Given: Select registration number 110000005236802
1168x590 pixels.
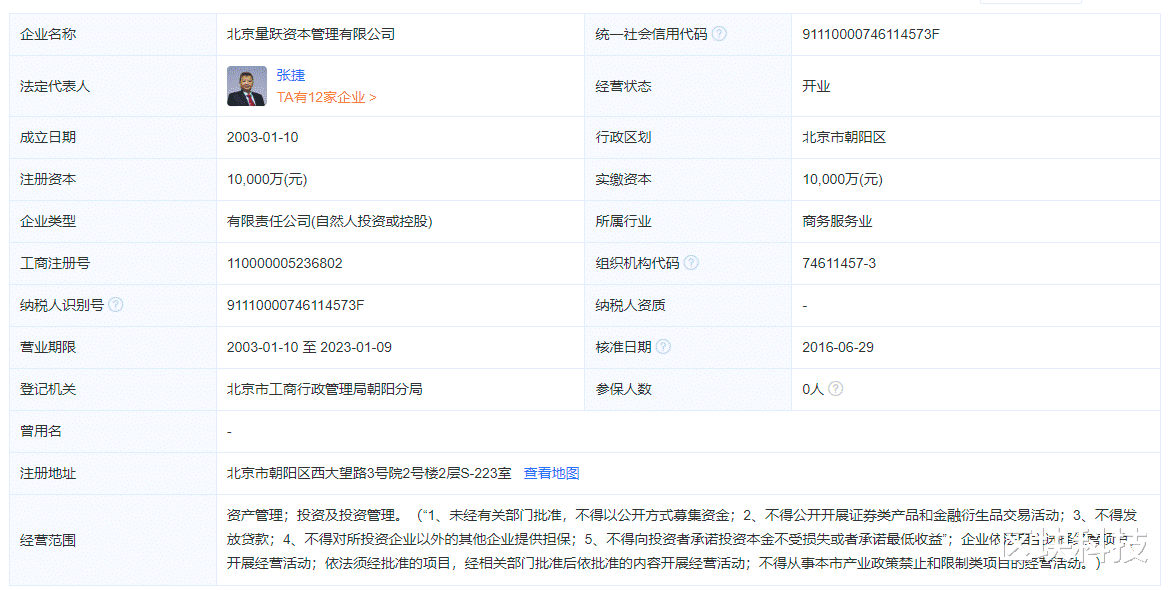Looking at the screenshot, I should click(285, 263).
